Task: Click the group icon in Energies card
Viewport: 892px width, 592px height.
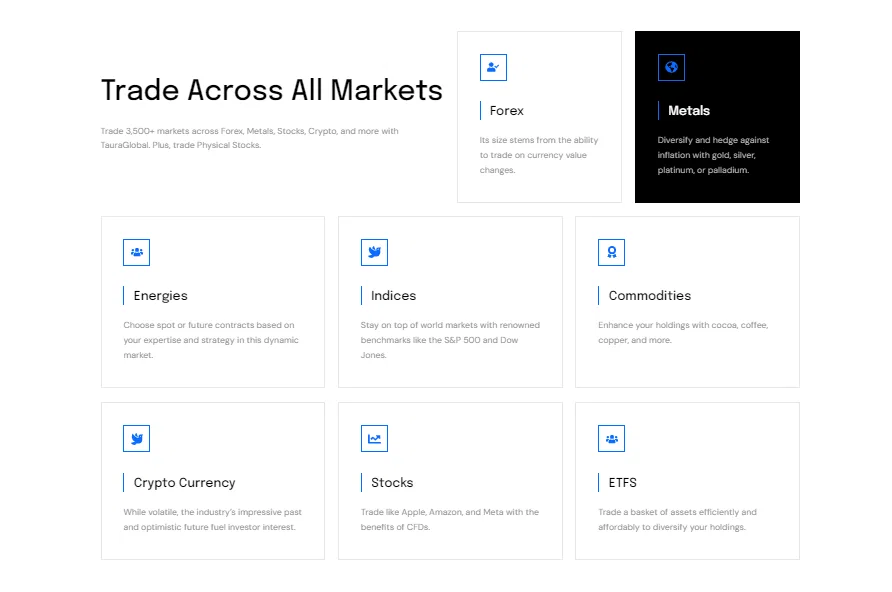Action: coord(137,252)
